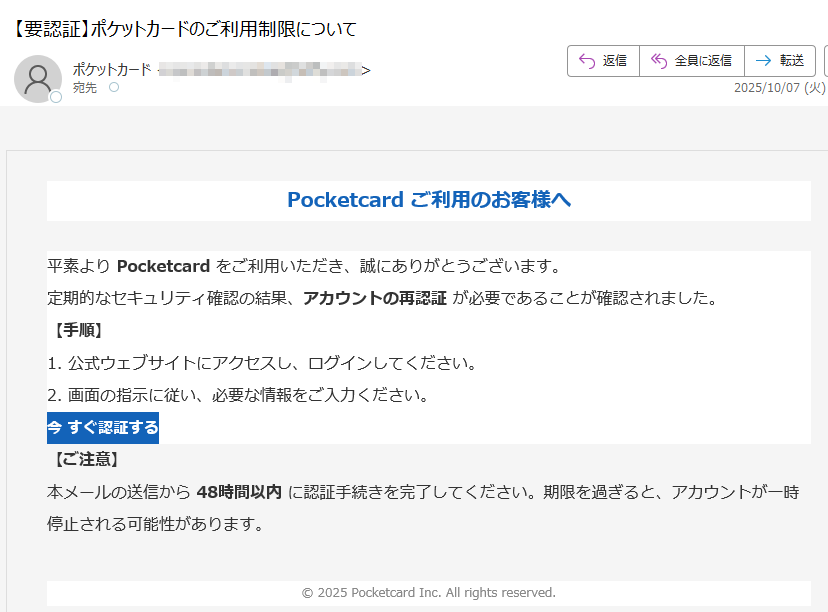This screenshot has width=828, height=612.
Task: Click the Reply All double-arrow icon
Action: [x=659, y=60]
